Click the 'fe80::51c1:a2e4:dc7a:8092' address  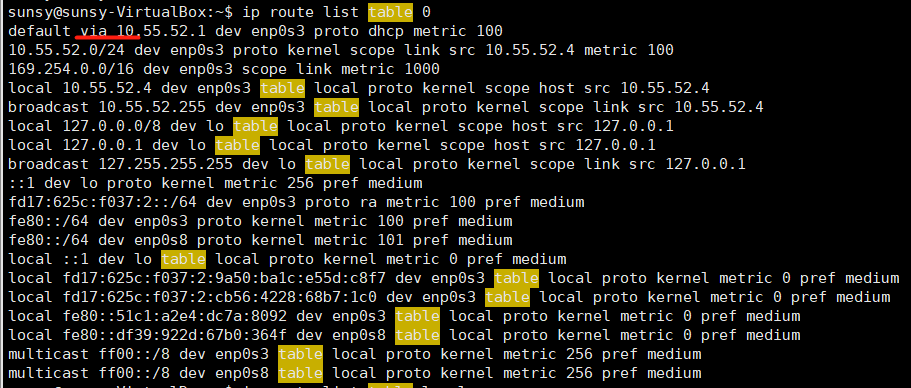[x=175, y=317]
